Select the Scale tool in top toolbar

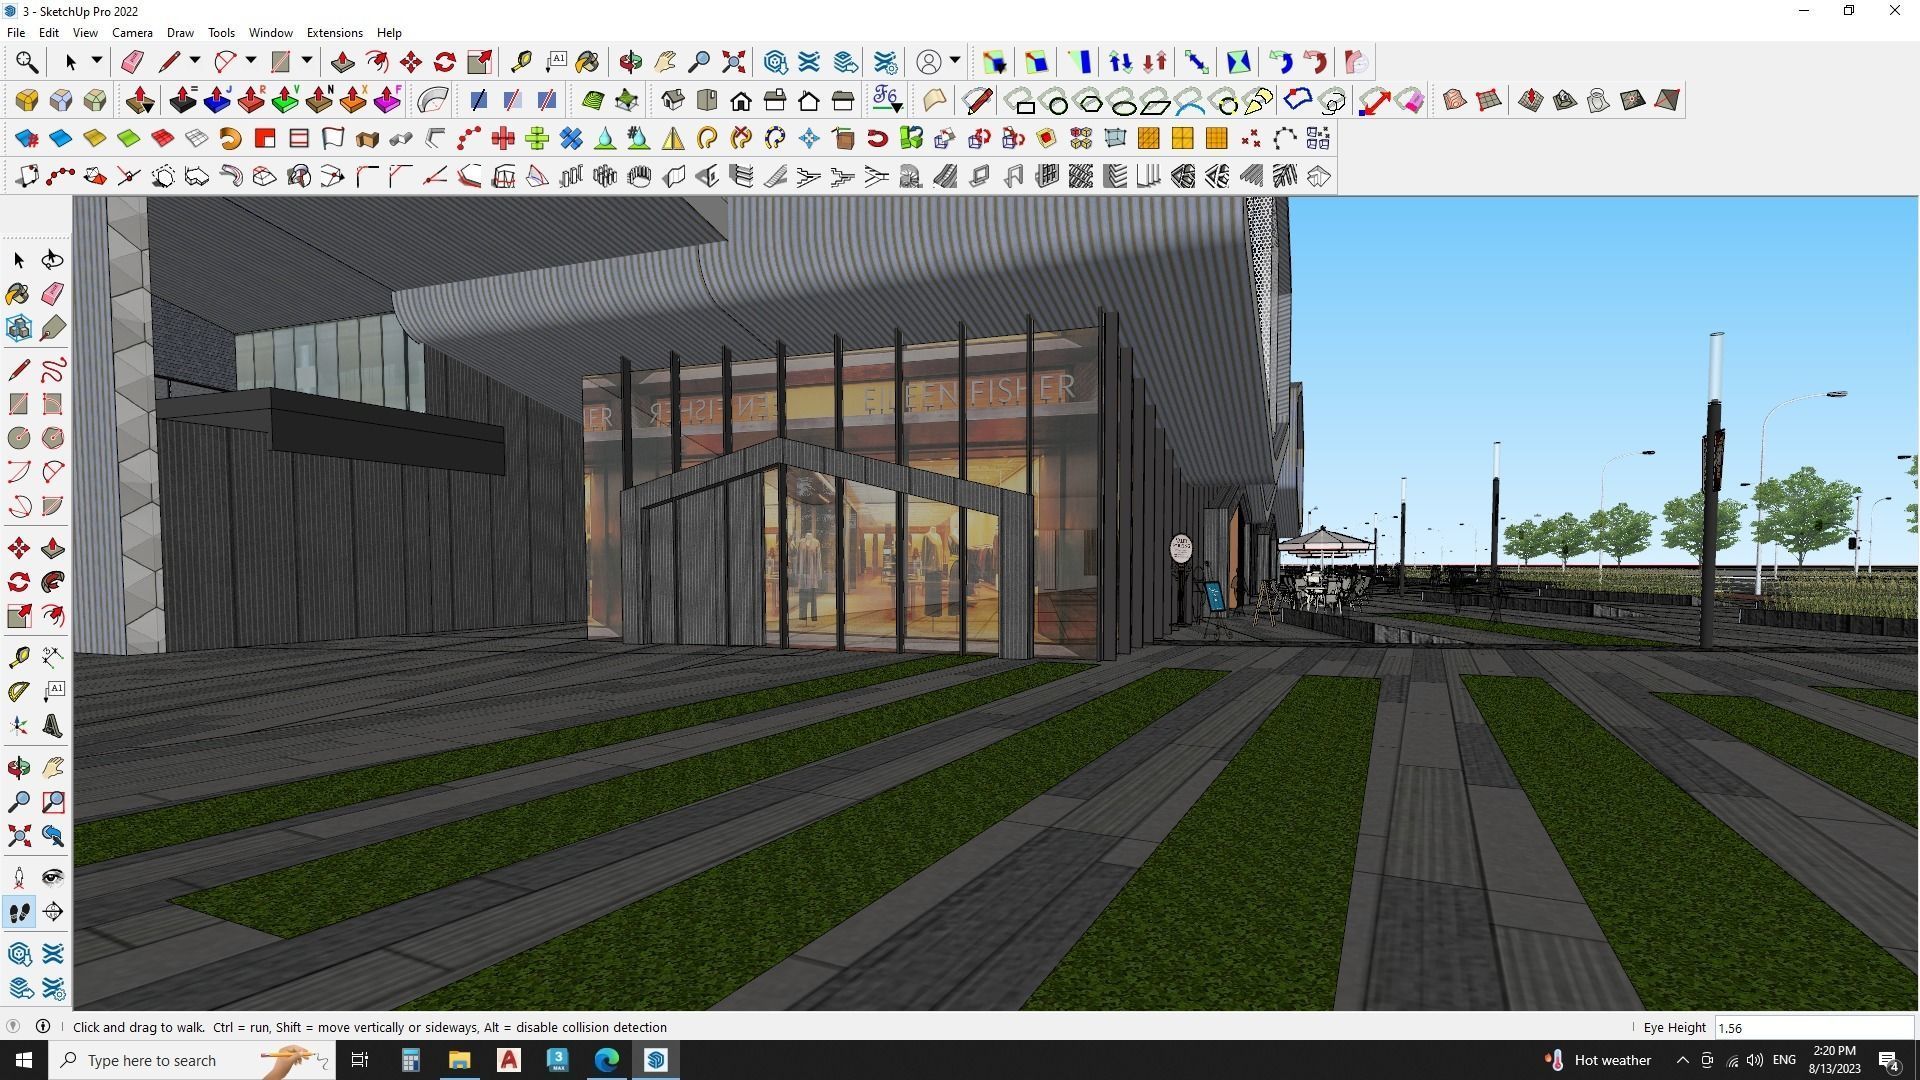(479, 62)
